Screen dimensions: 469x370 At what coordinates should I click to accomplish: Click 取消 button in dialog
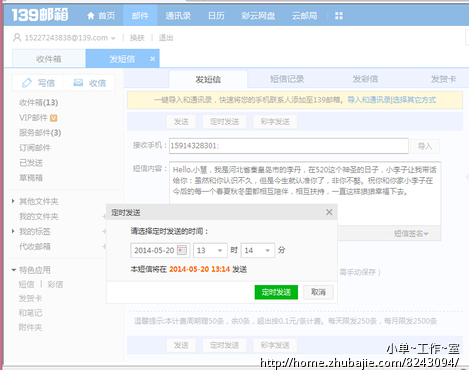click(x=318, y=292)
